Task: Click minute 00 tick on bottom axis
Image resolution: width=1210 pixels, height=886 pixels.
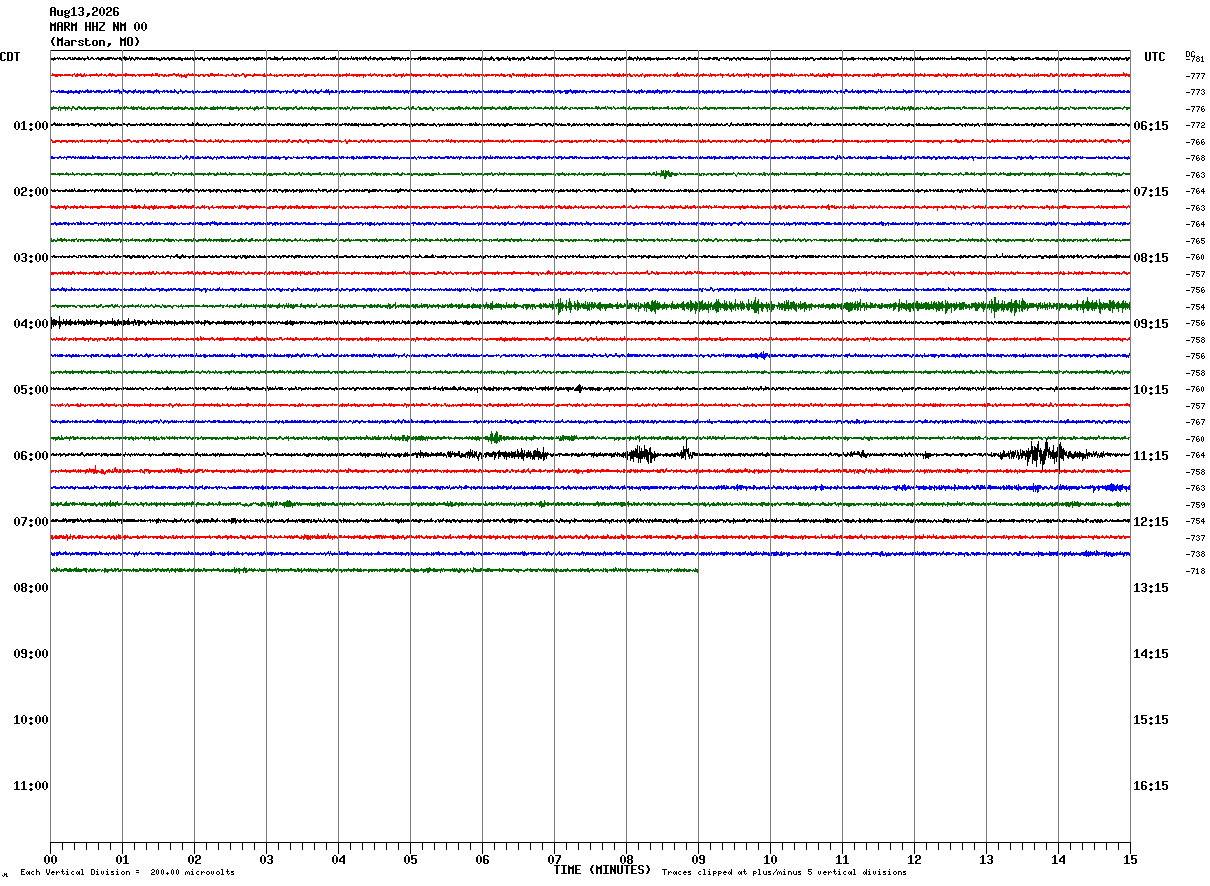Action: pos(50,859)
